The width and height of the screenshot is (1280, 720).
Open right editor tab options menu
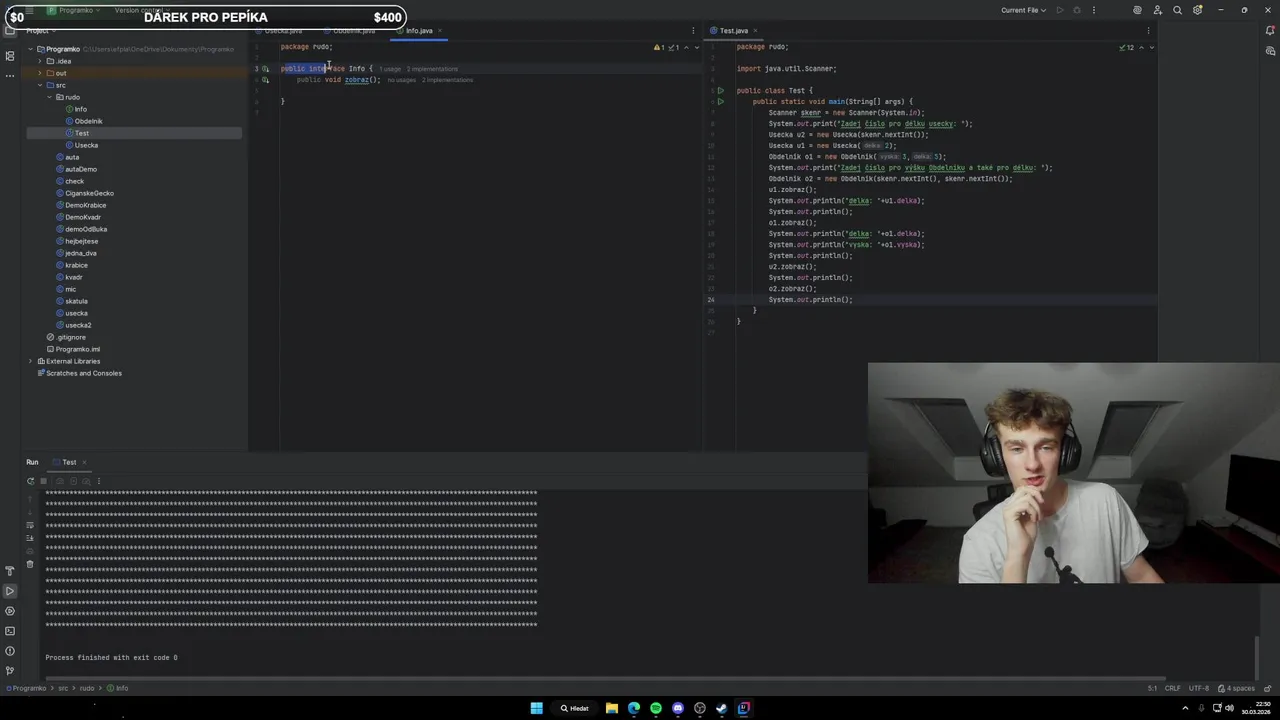click(1150, 31)
